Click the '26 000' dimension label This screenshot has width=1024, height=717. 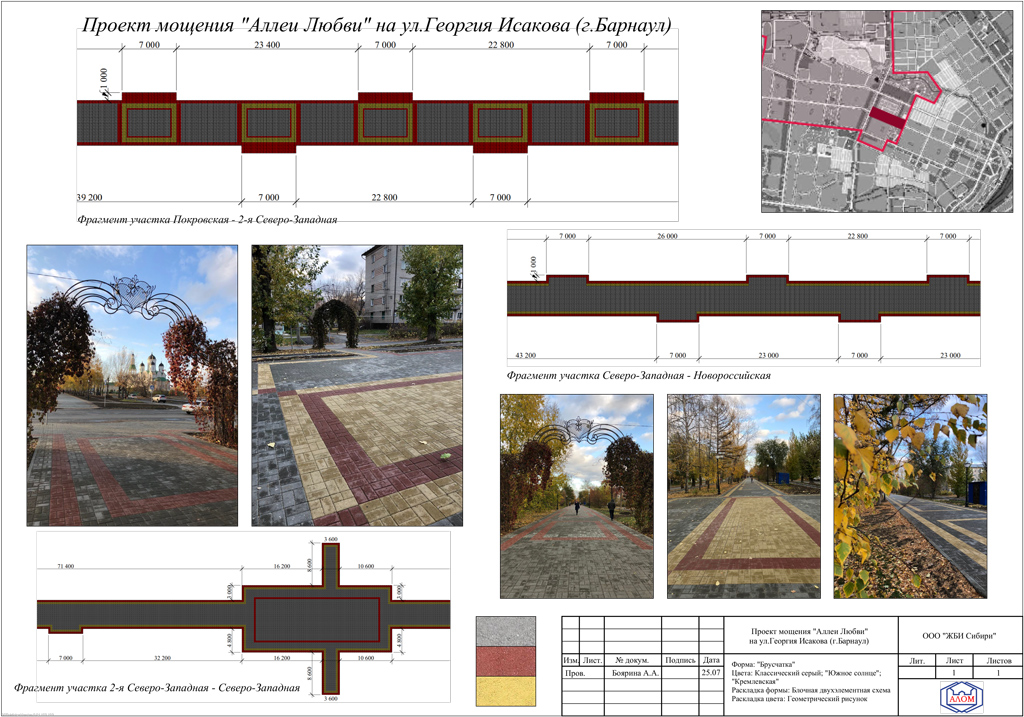click(x=667, y=236)
